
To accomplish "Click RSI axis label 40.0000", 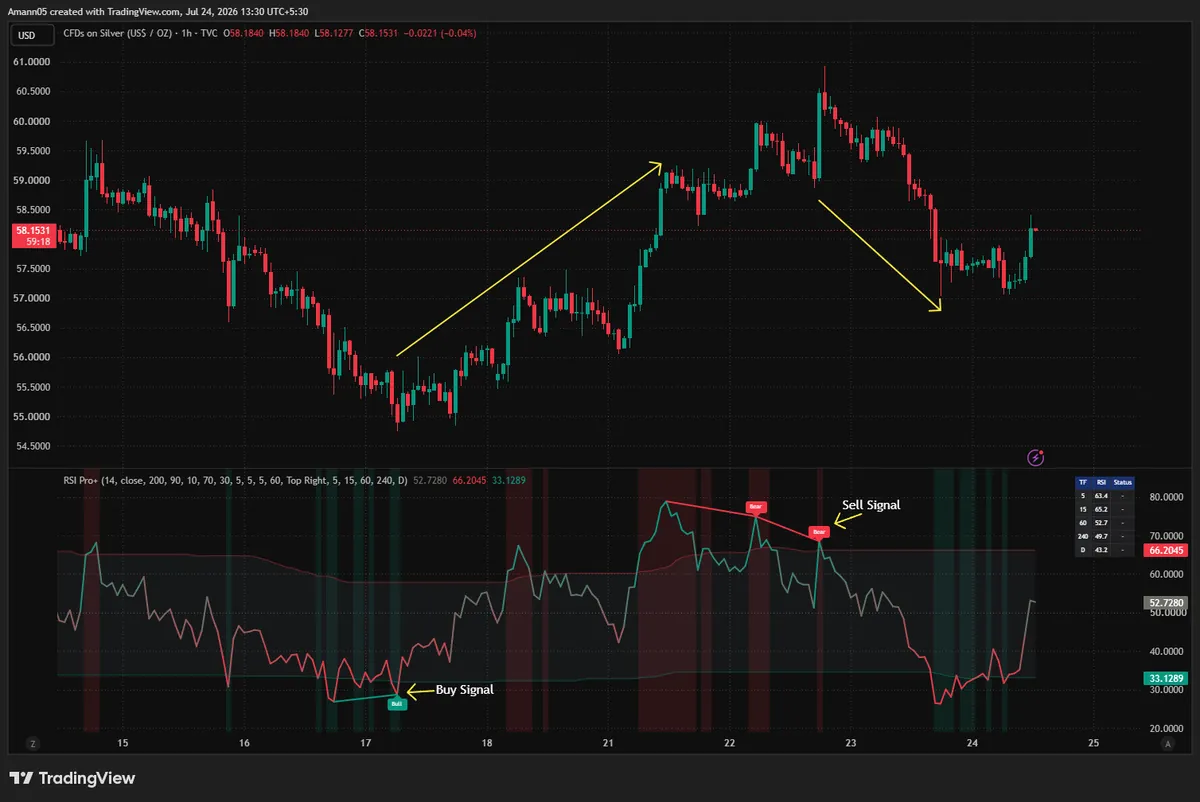I will pos(1166,652).
